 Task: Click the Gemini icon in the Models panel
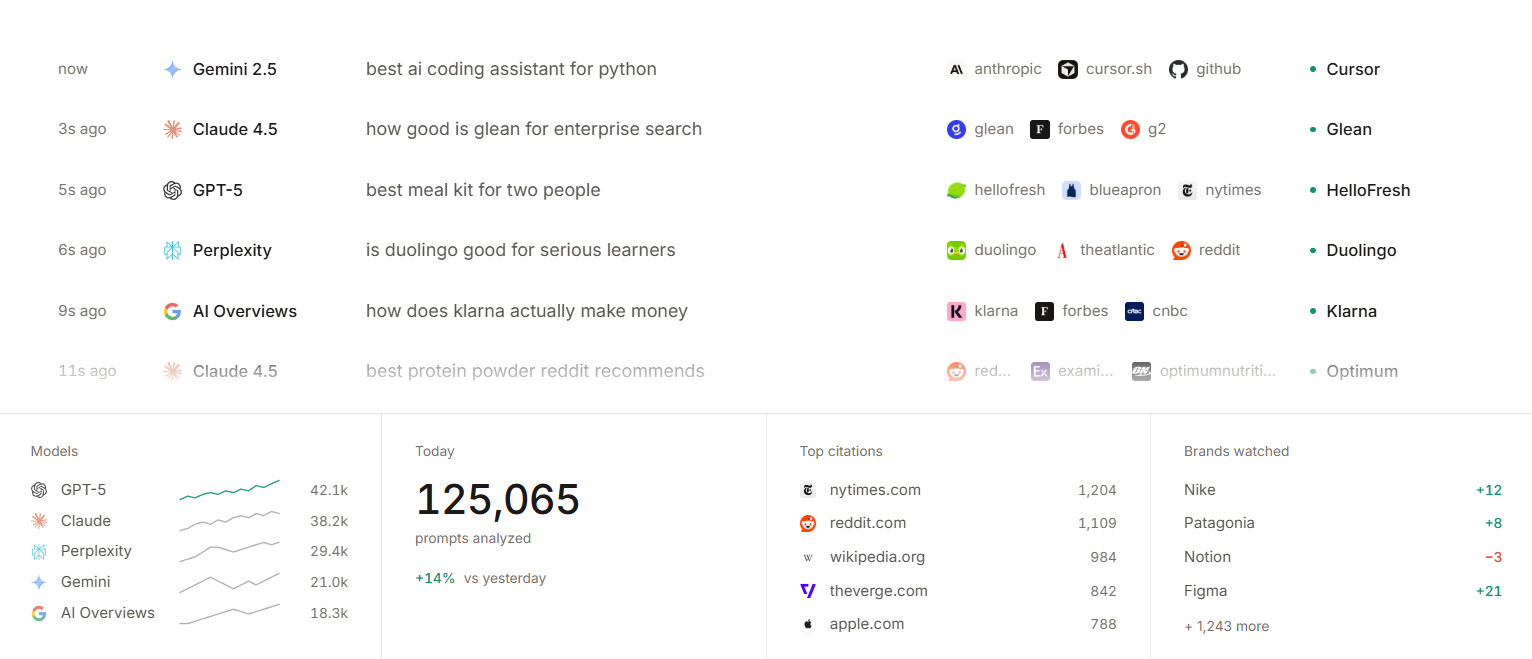[x=39, y=582]
